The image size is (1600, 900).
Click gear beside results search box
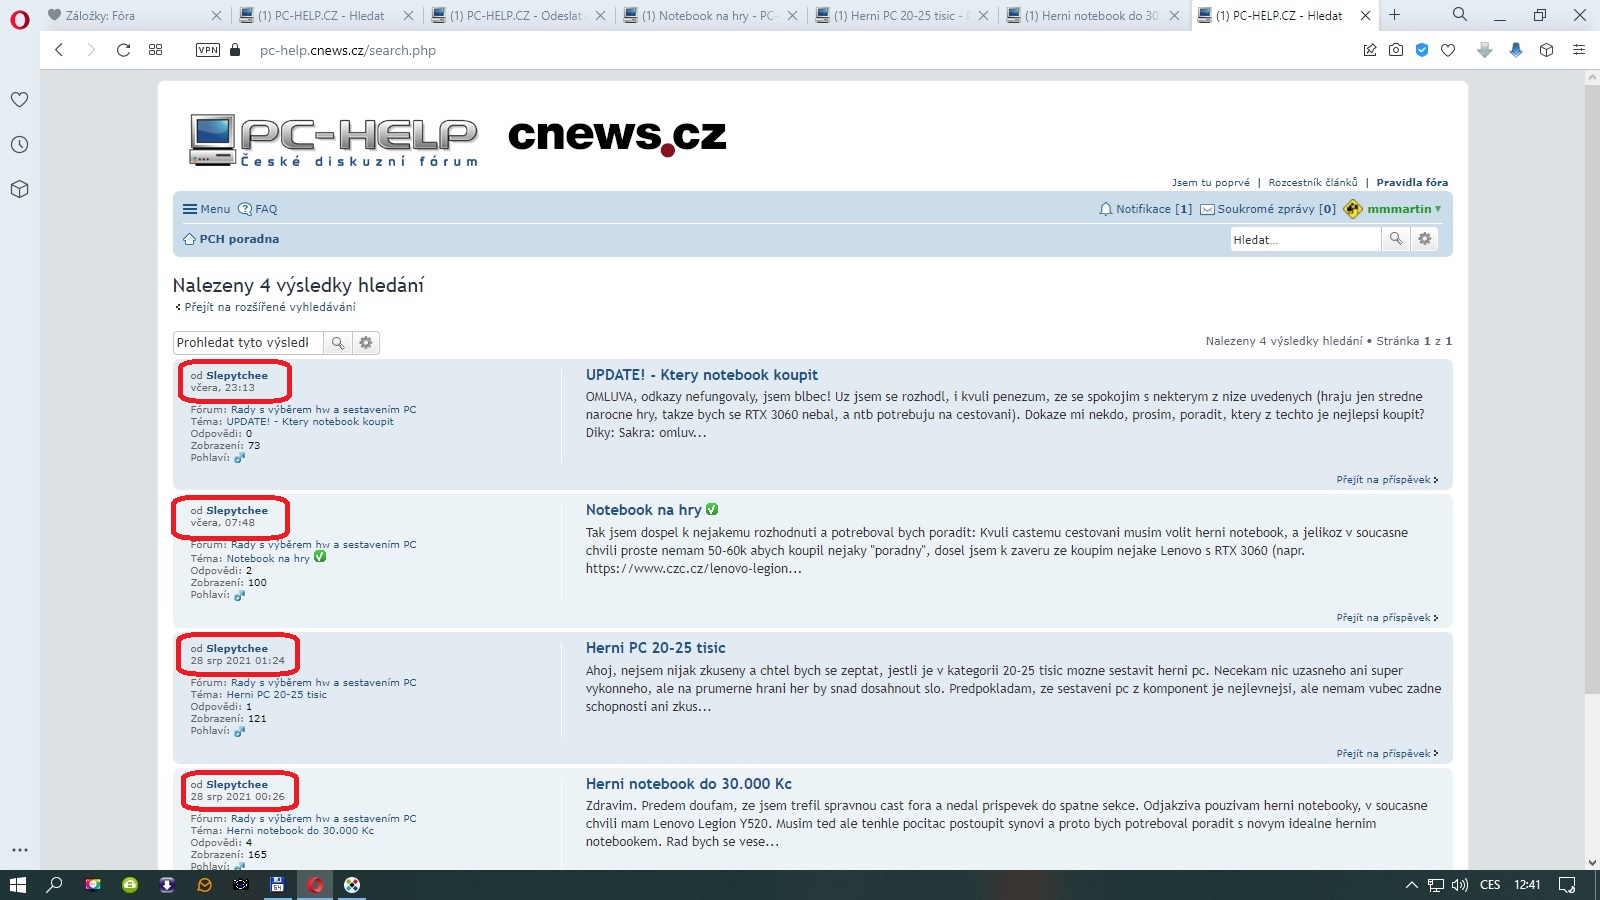(366, 343)
